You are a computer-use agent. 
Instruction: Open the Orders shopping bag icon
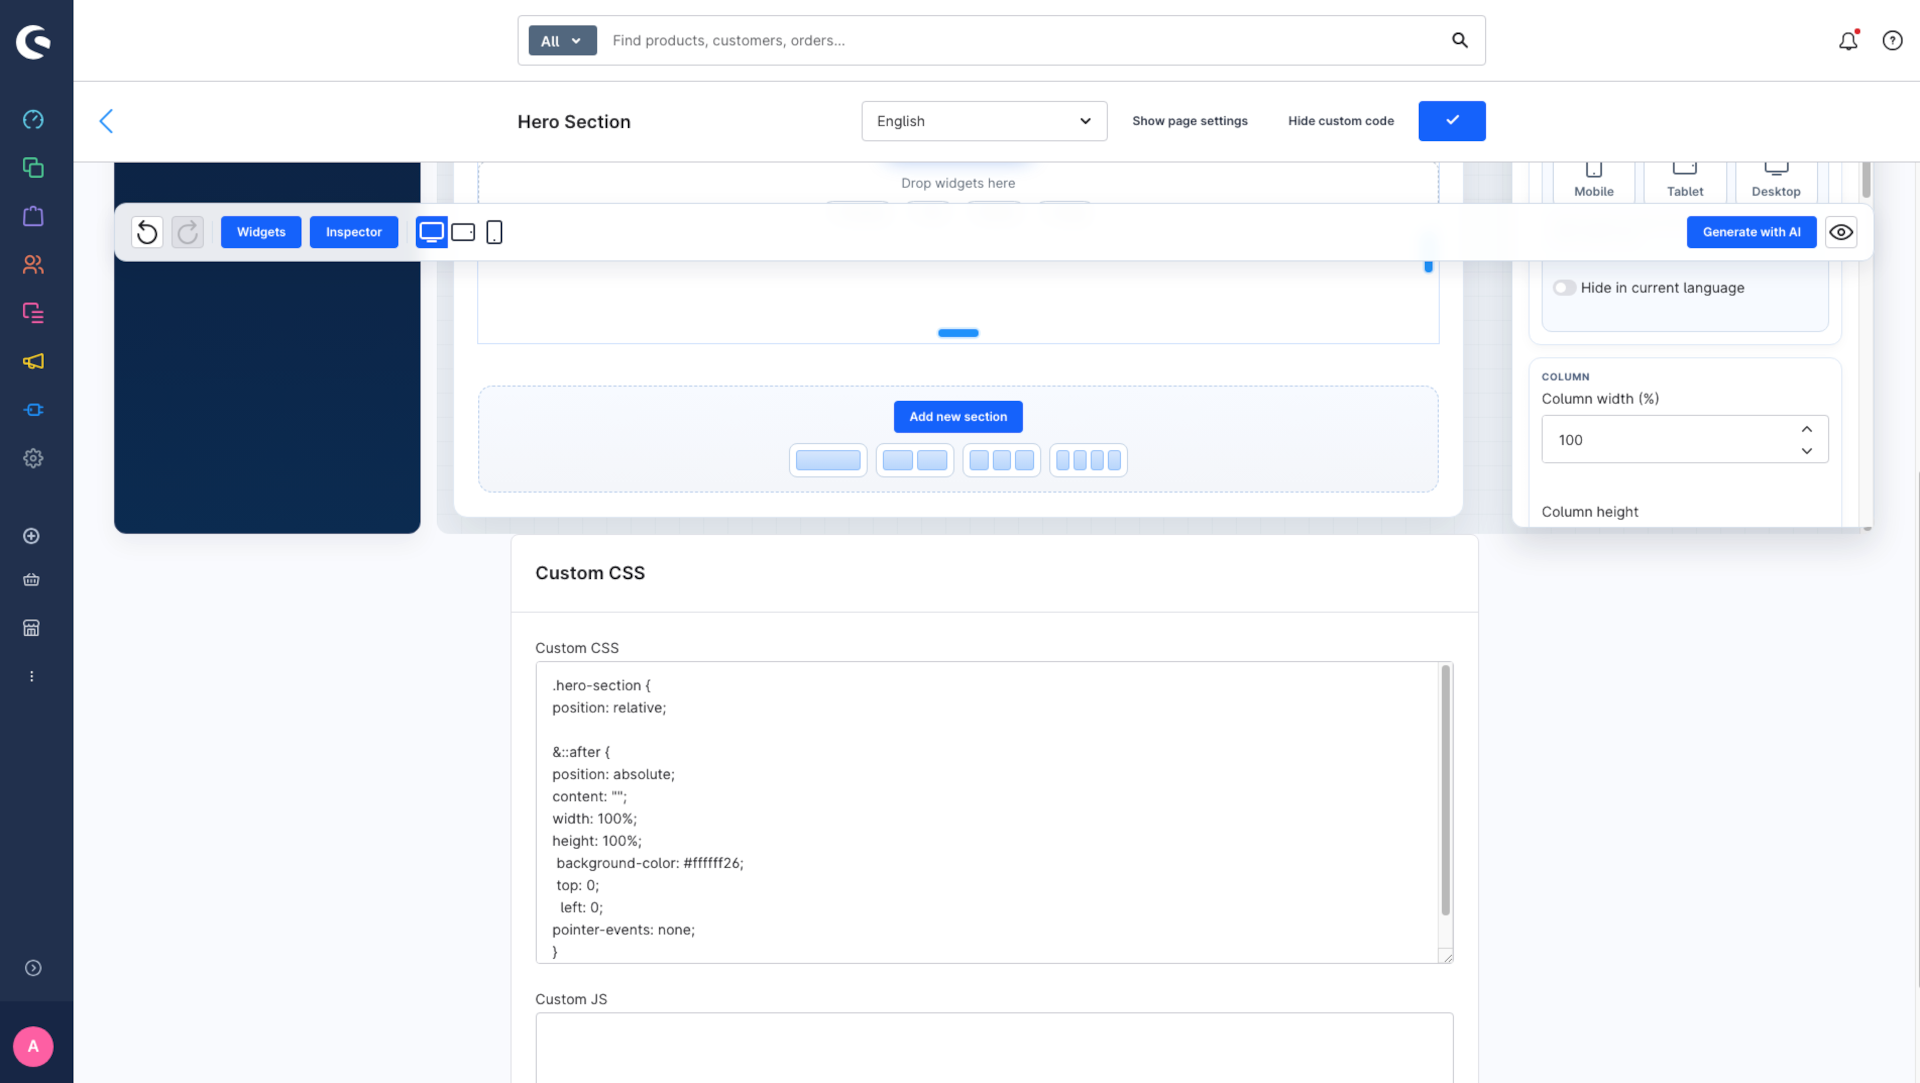coord(33,216)
